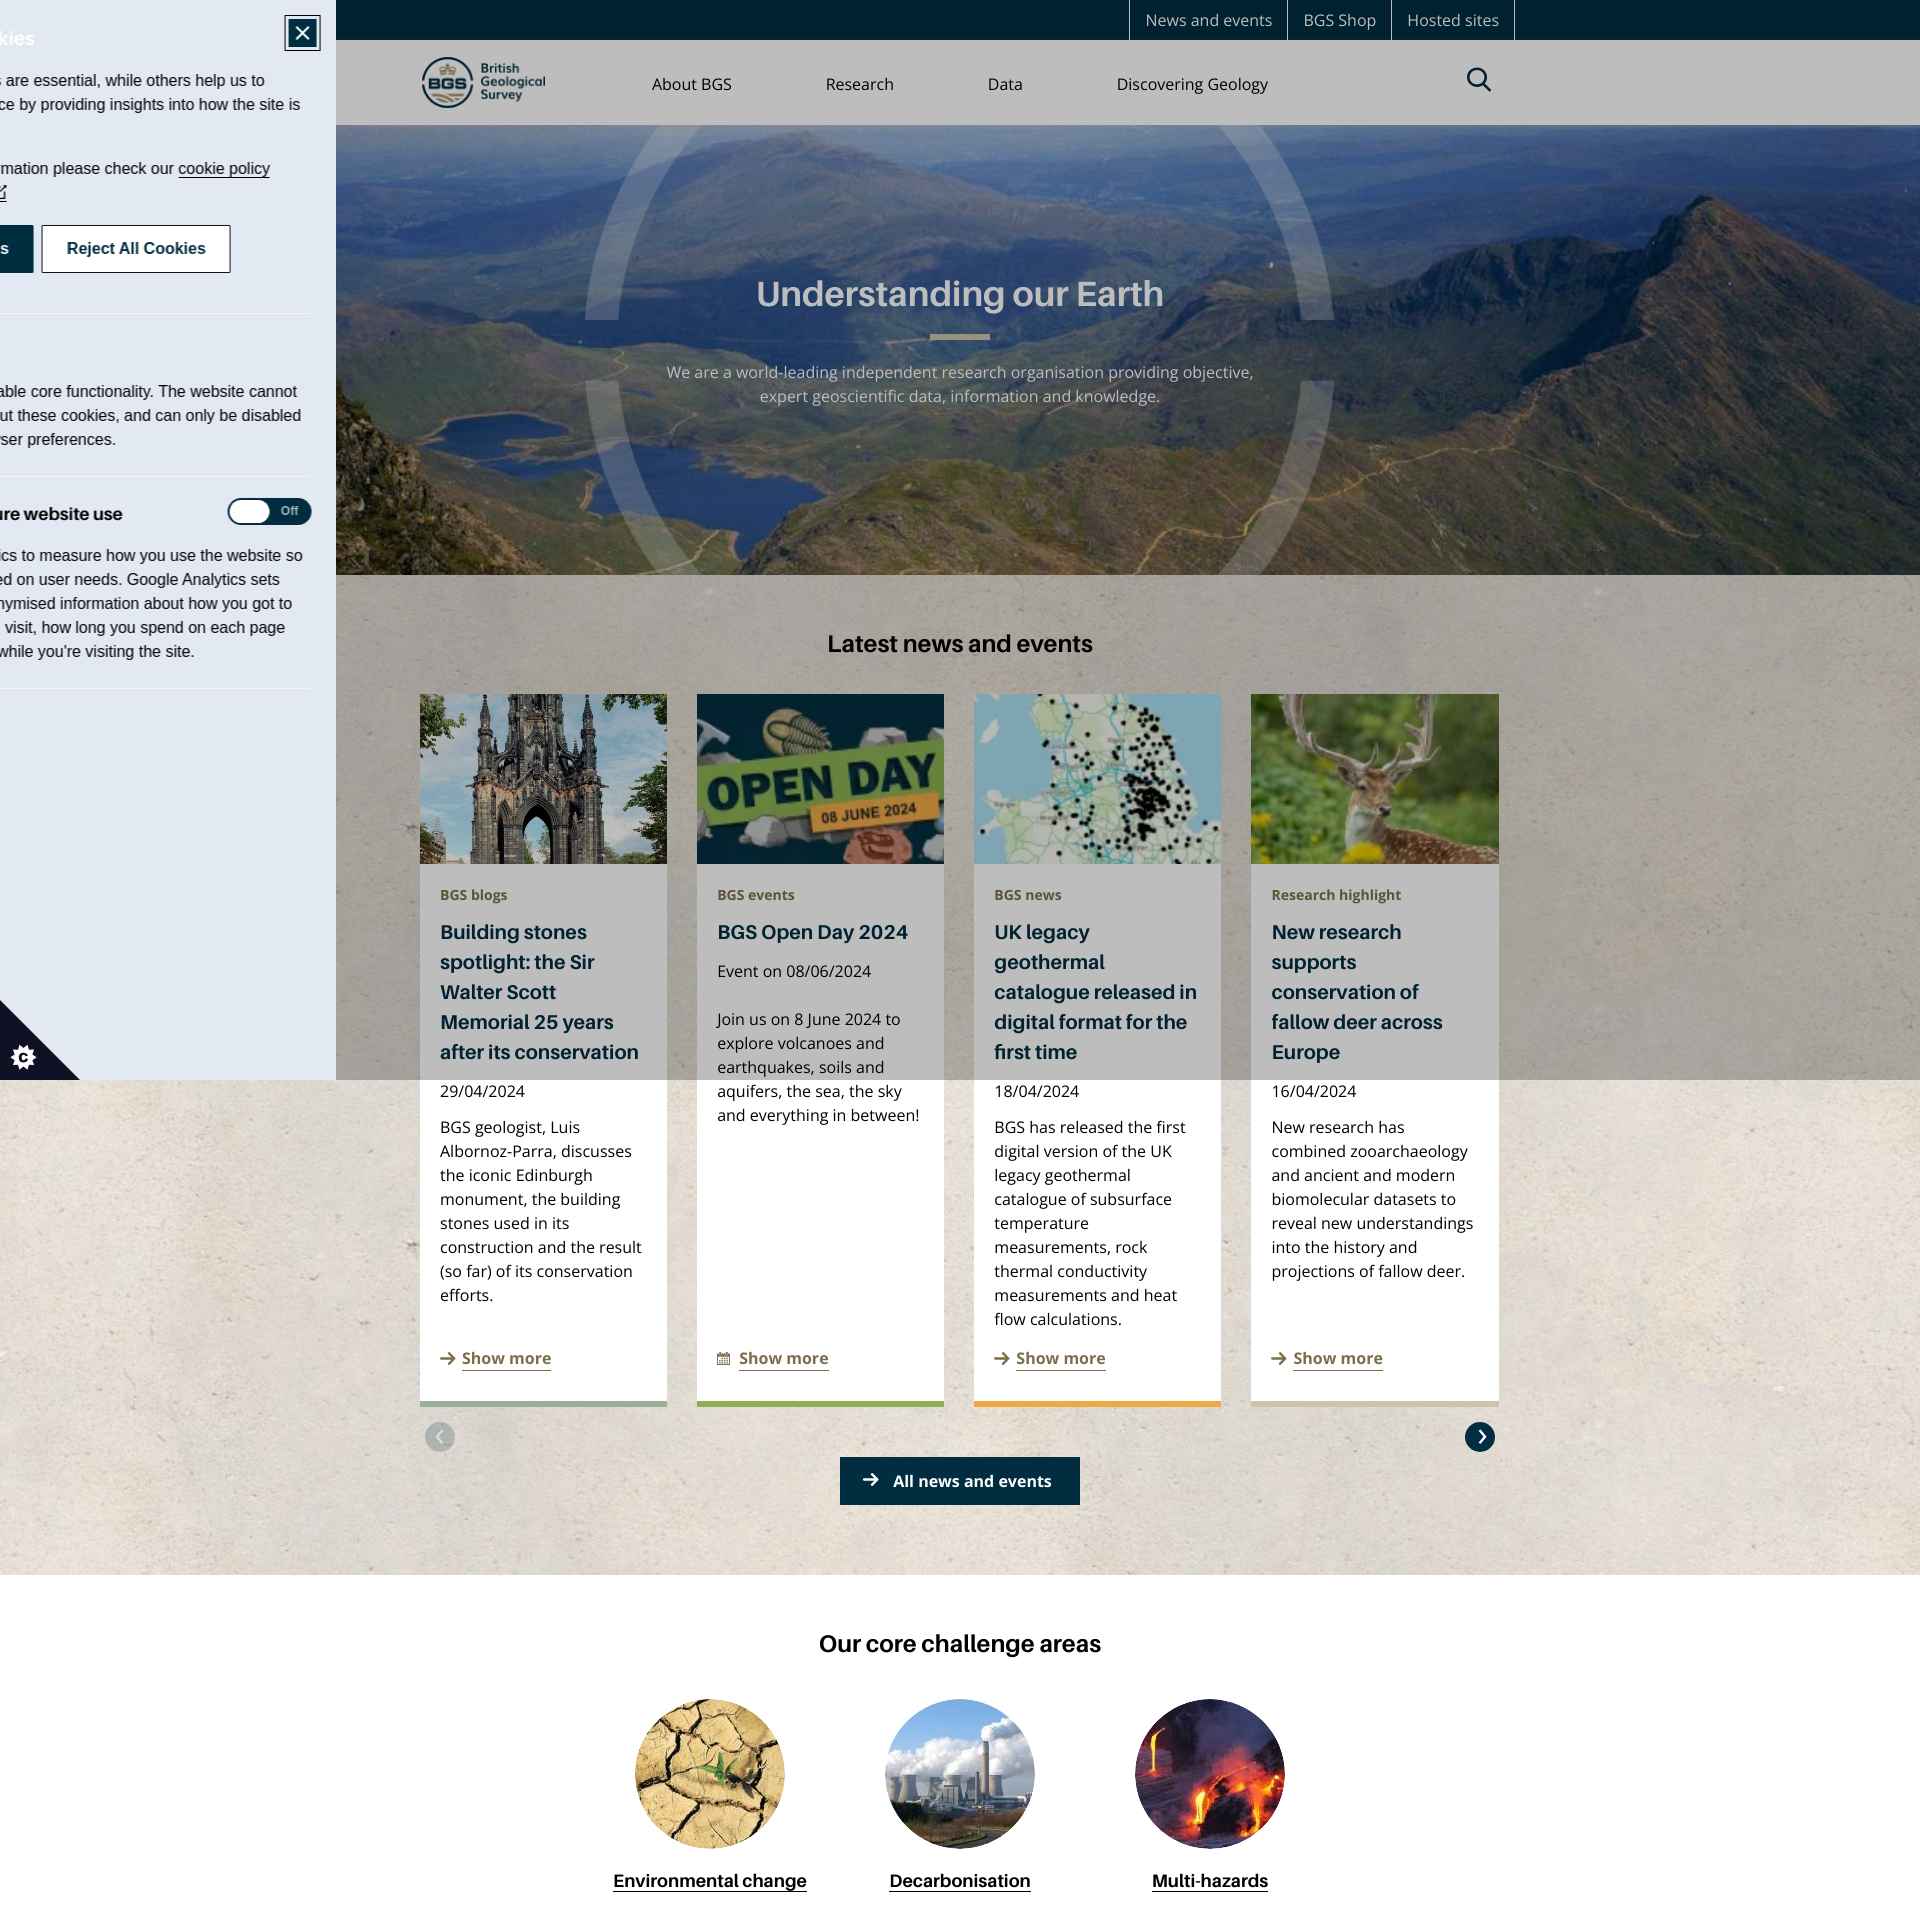
Task: Select the About BGS menu item
Action: [x=691, y=83]
